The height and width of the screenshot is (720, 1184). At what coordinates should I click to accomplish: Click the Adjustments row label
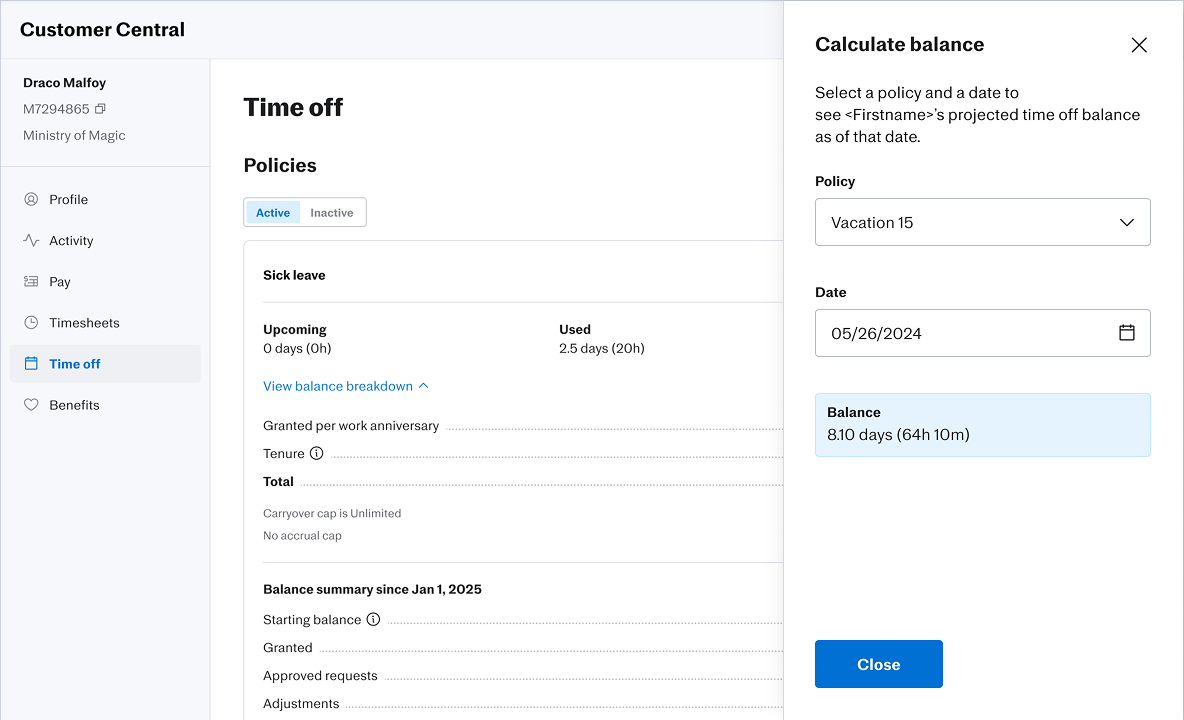pos(301,703)
